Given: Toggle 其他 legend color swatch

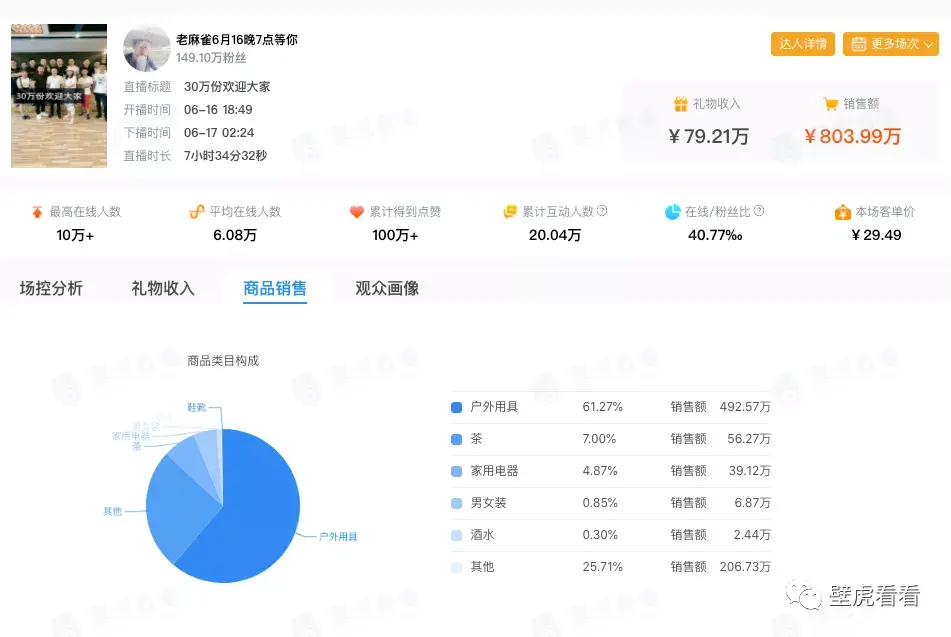Looking at the screenshot, I should pyautogui.click(x=457, y=567).
